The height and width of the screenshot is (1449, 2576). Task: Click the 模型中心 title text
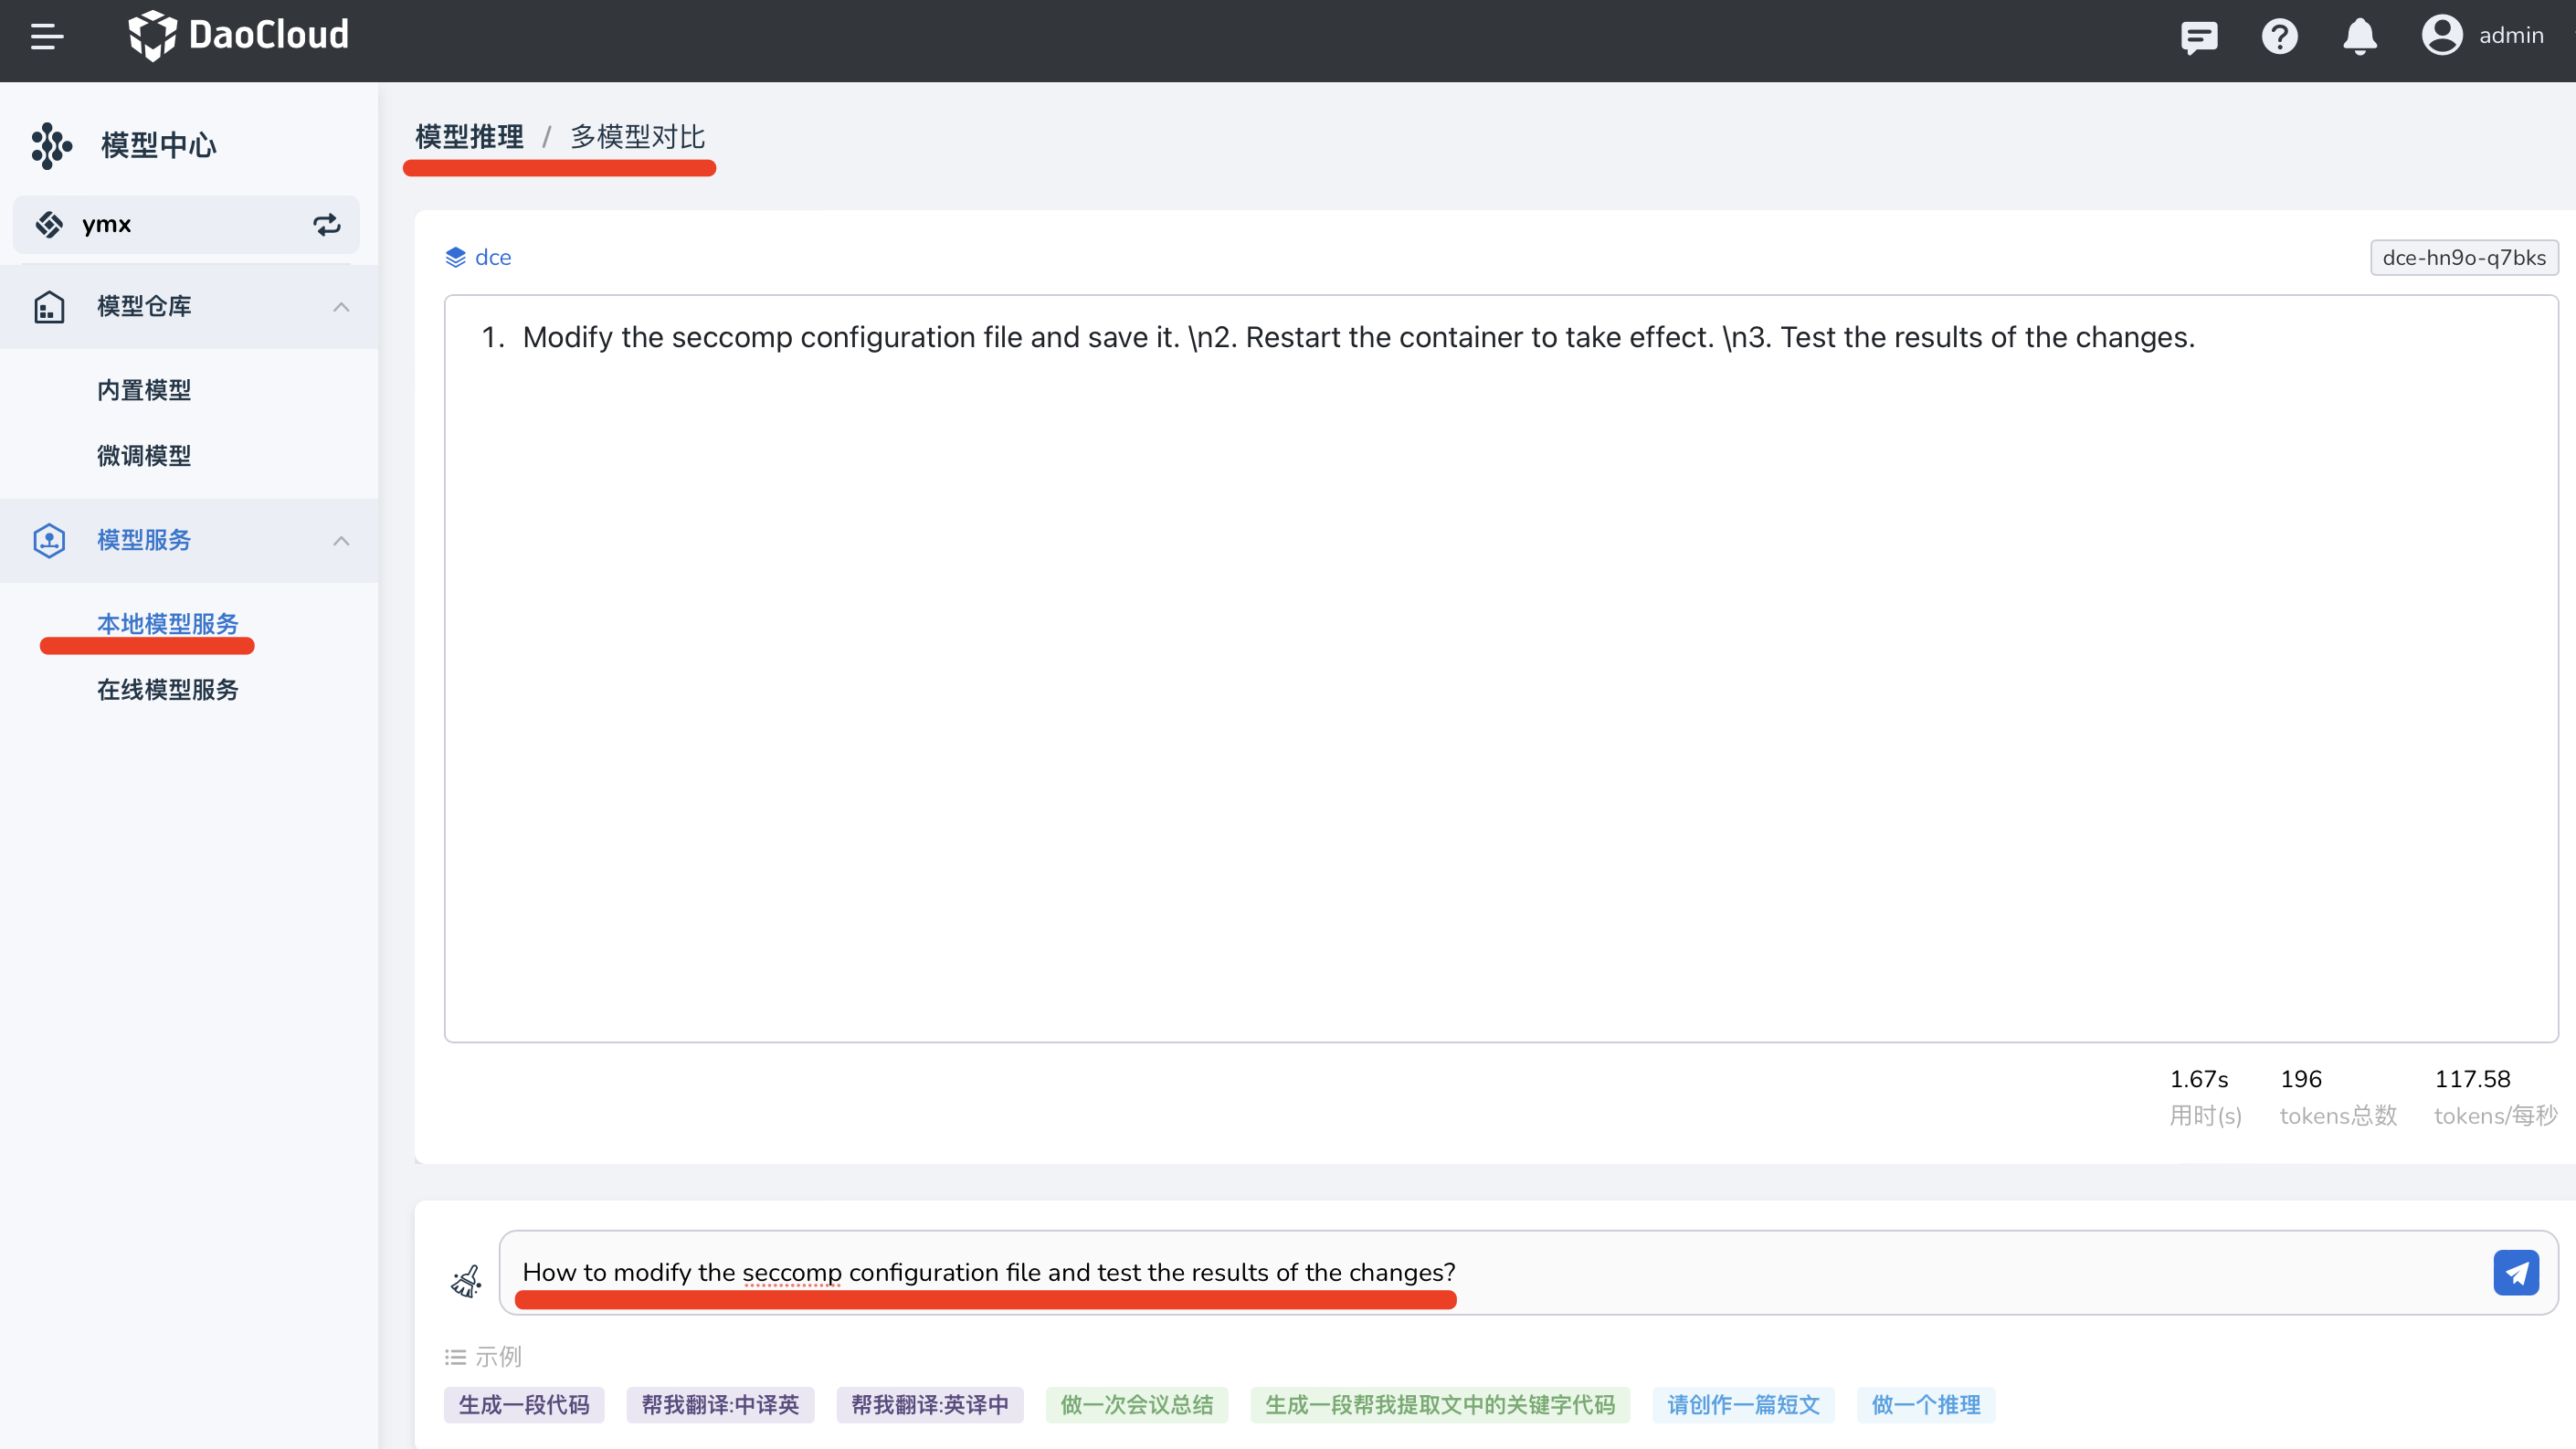click(x=159, y=146)
